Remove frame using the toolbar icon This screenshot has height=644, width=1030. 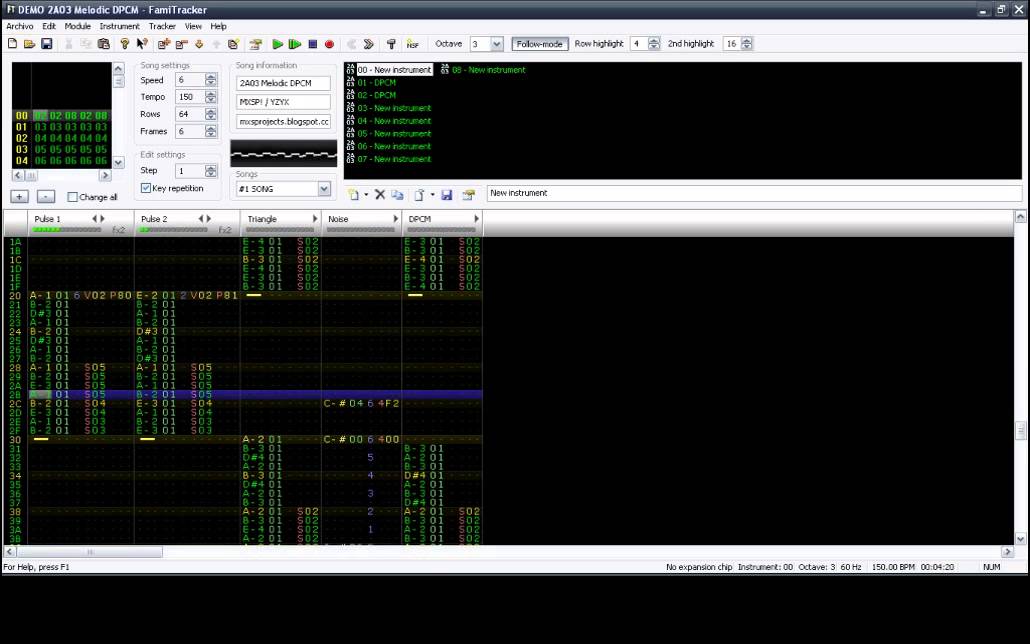[181, 44]
